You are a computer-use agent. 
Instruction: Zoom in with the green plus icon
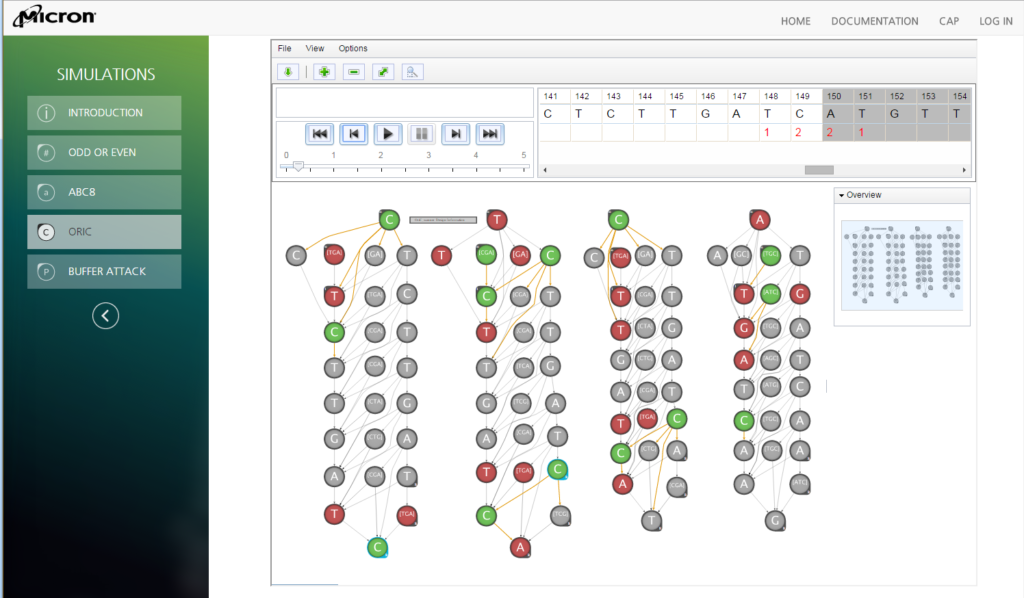click(324, 72)
